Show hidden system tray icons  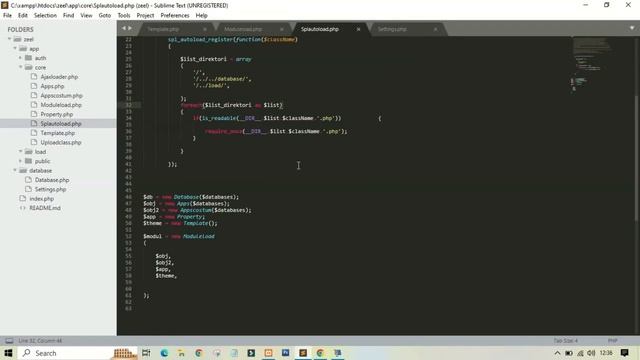pyautogui.click(x=557, y=353)
